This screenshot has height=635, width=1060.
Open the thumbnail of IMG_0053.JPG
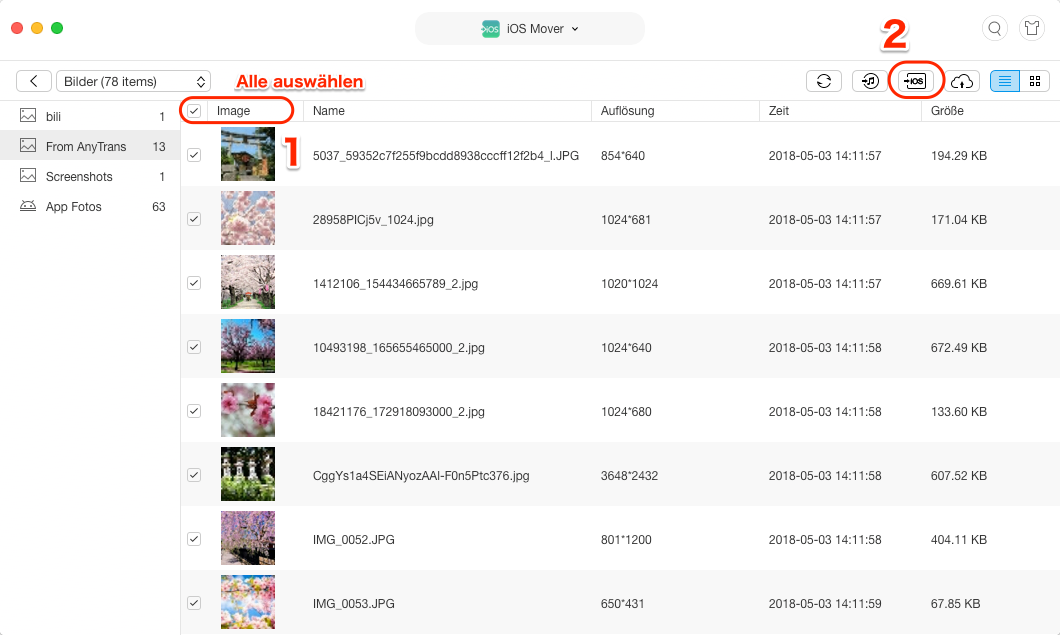(248, 602)
